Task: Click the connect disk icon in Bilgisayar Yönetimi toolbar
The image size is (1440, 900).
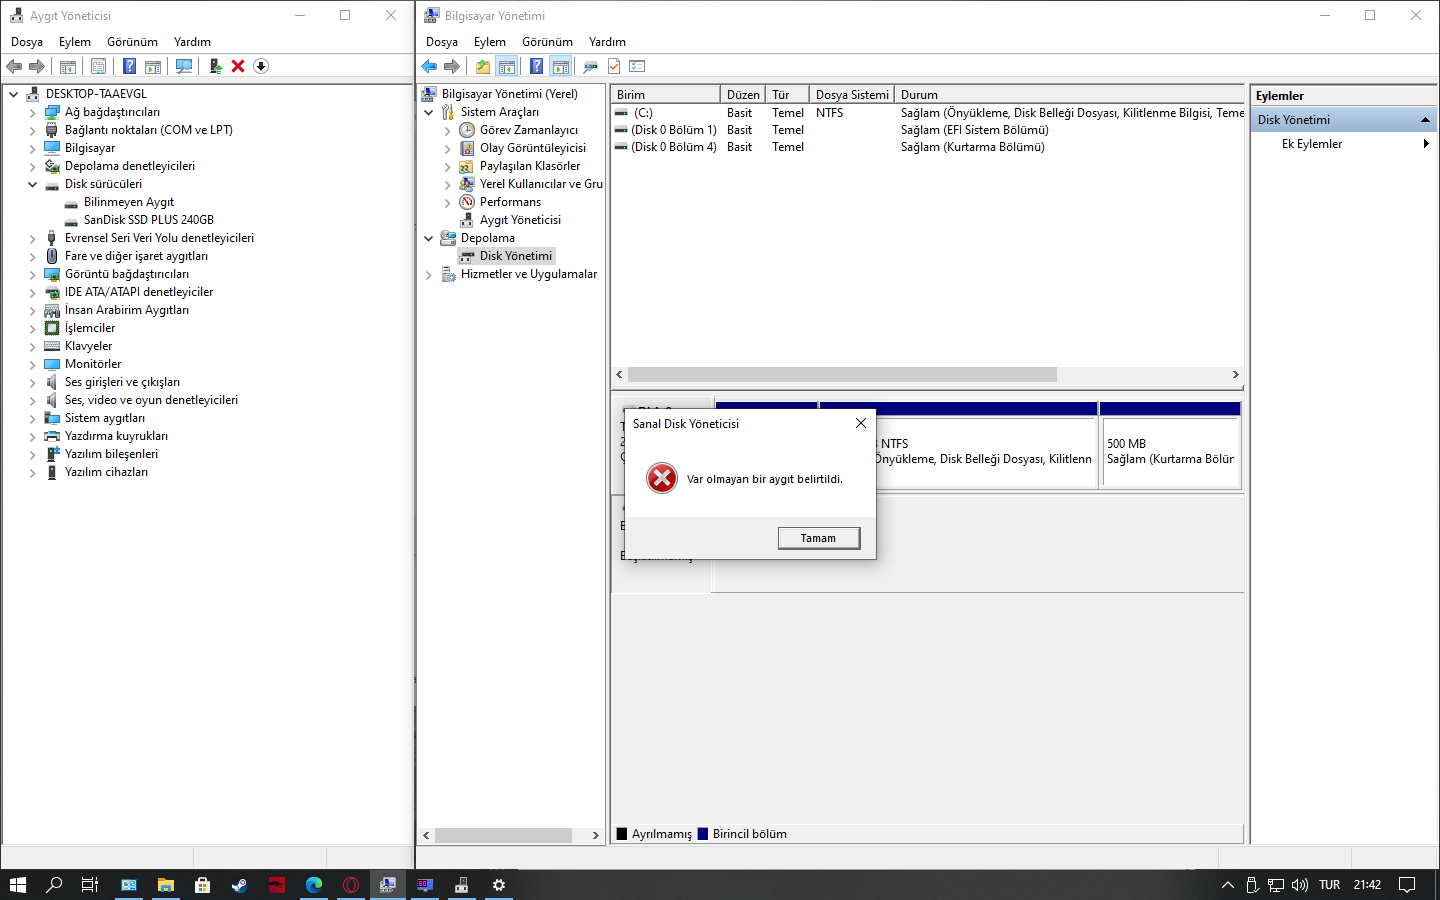Action: 590,66
